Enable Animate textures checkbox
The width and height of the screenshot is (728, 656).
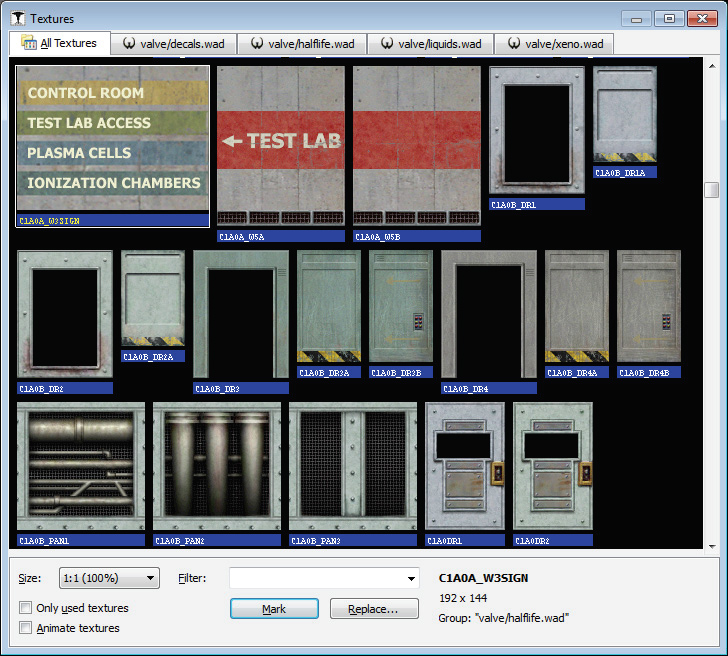click(x=26, y=628)
